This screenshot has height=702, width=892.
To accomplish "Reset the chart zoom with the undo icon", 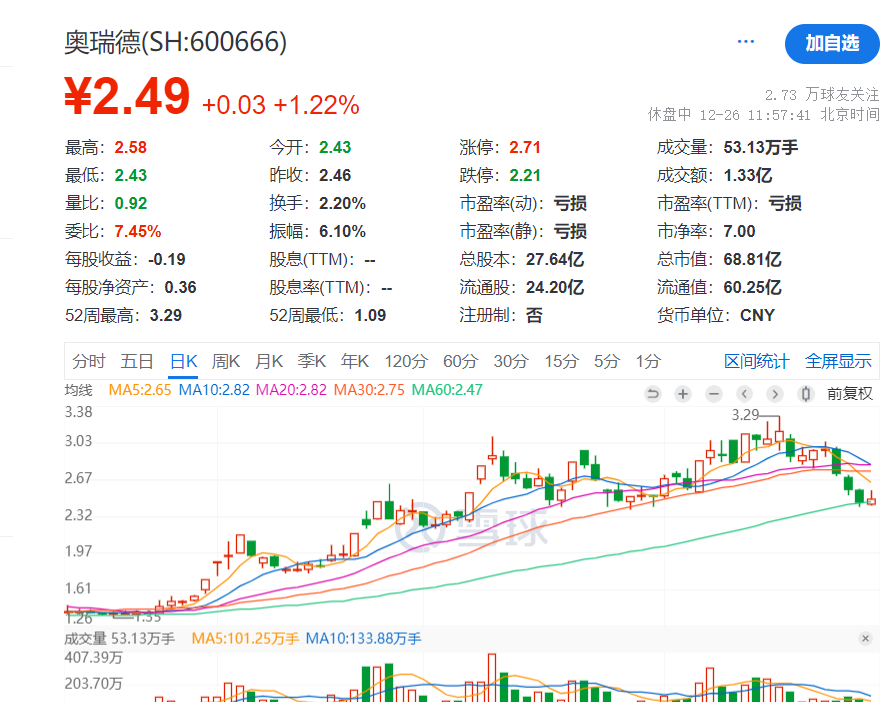I will click(654, 394).
